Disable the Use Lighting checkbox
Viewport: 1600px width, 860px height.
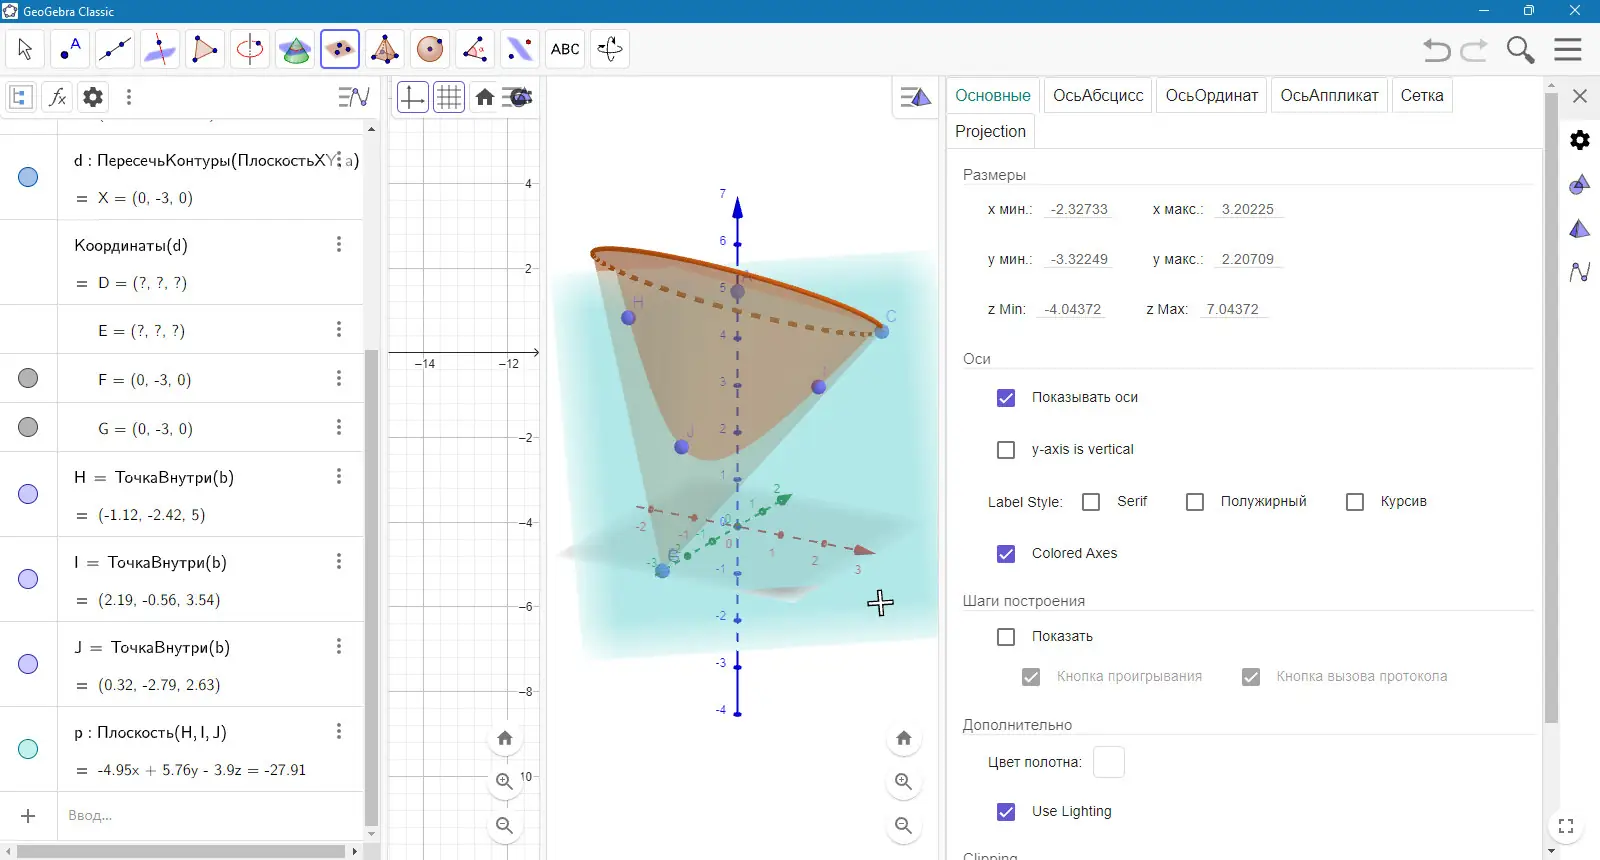coord(1006,812)
